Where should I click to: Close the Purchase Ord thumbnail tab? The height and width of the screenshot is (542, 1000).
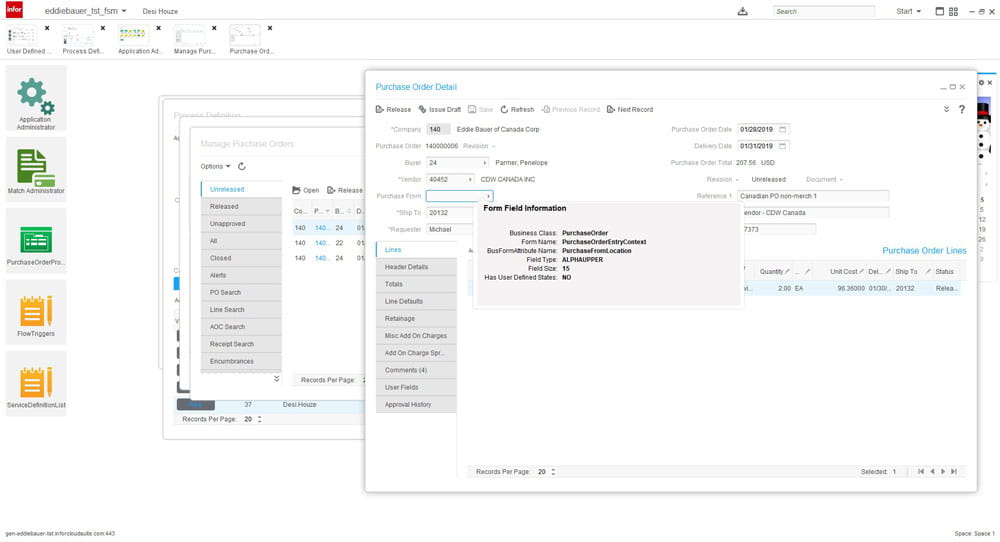(x=270, y=28)
